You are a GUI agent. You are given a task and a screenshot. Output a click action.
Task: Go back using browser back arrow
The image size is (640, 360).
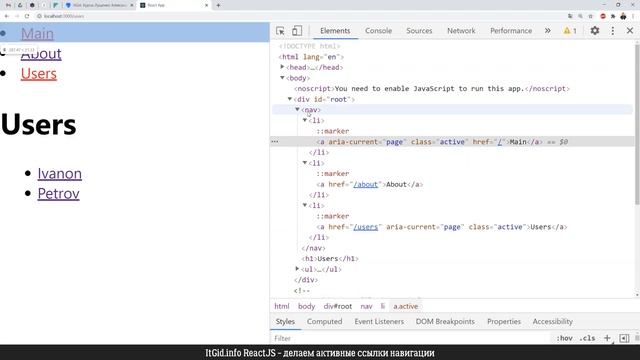point(7,16)
